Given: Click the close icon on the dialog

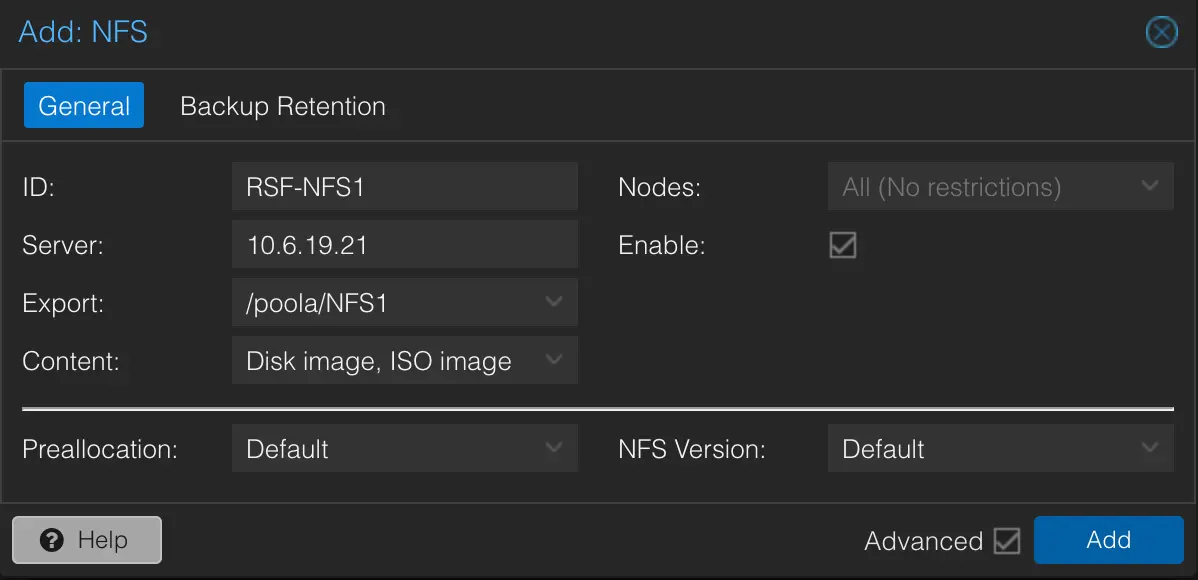Looking at the screenshot, I should 1161,32.
